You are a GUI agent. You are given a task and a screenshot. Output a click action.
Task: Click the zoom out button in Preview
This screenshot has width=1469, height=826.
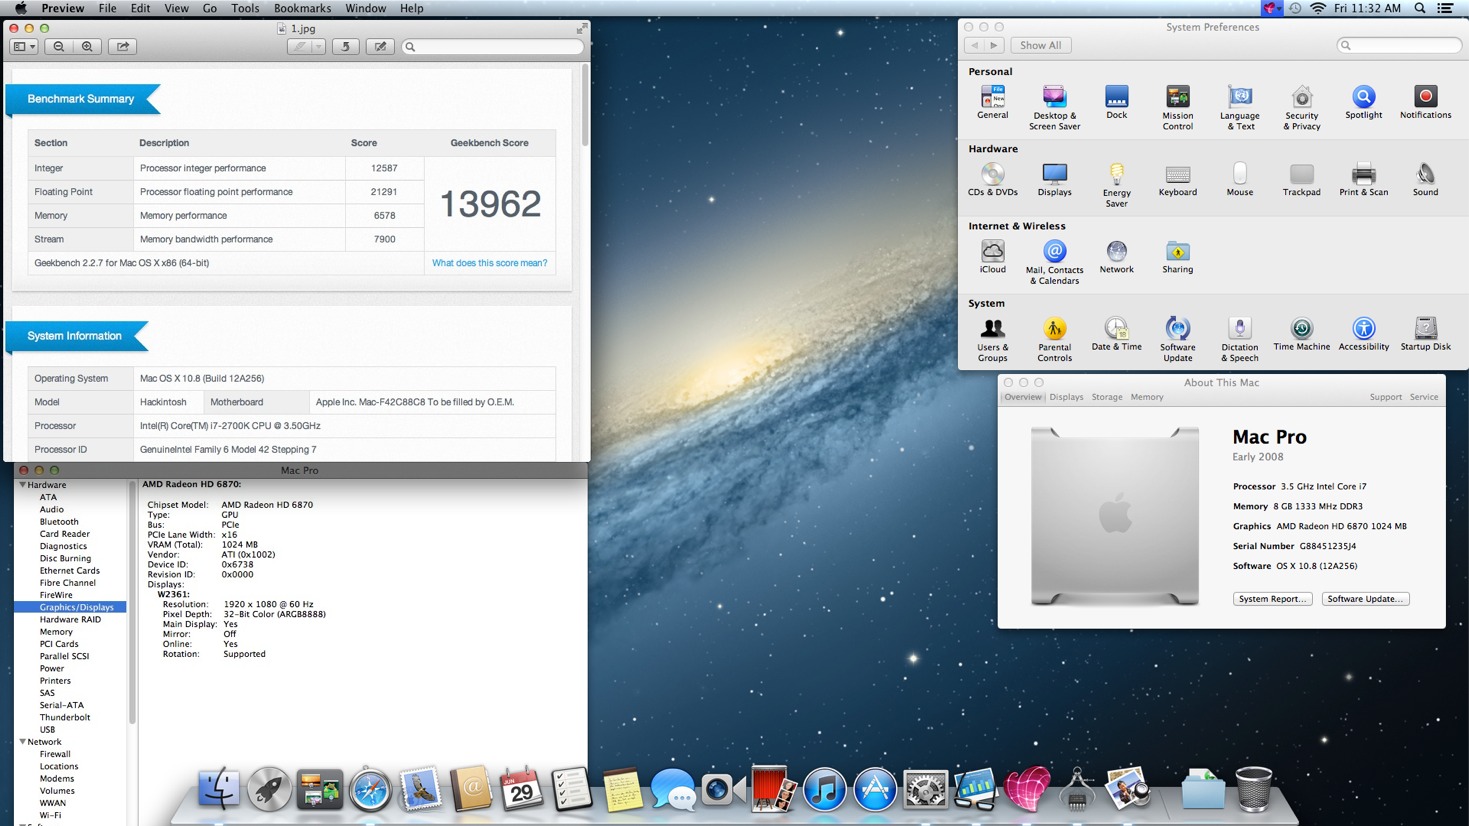coord(59,46)
